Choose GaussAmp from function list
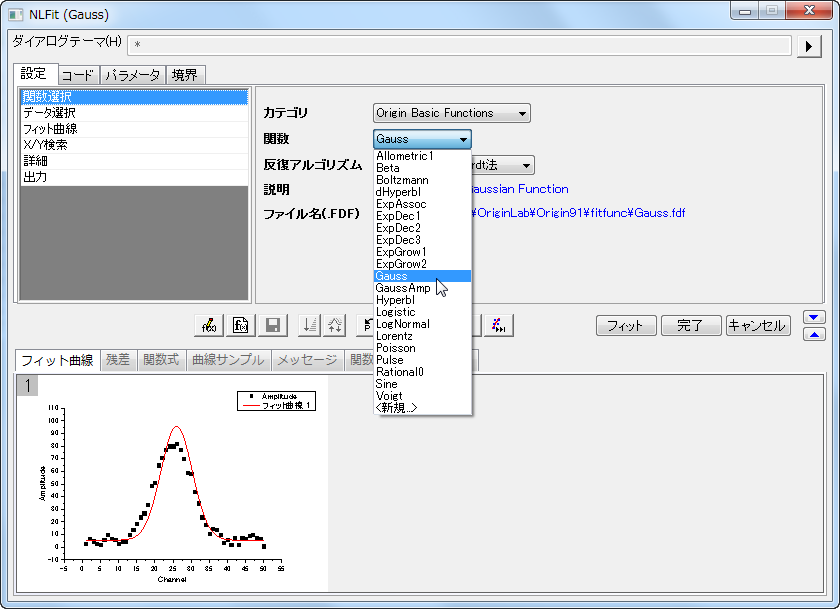Screen dimensions: 840x609 (422, 288)
